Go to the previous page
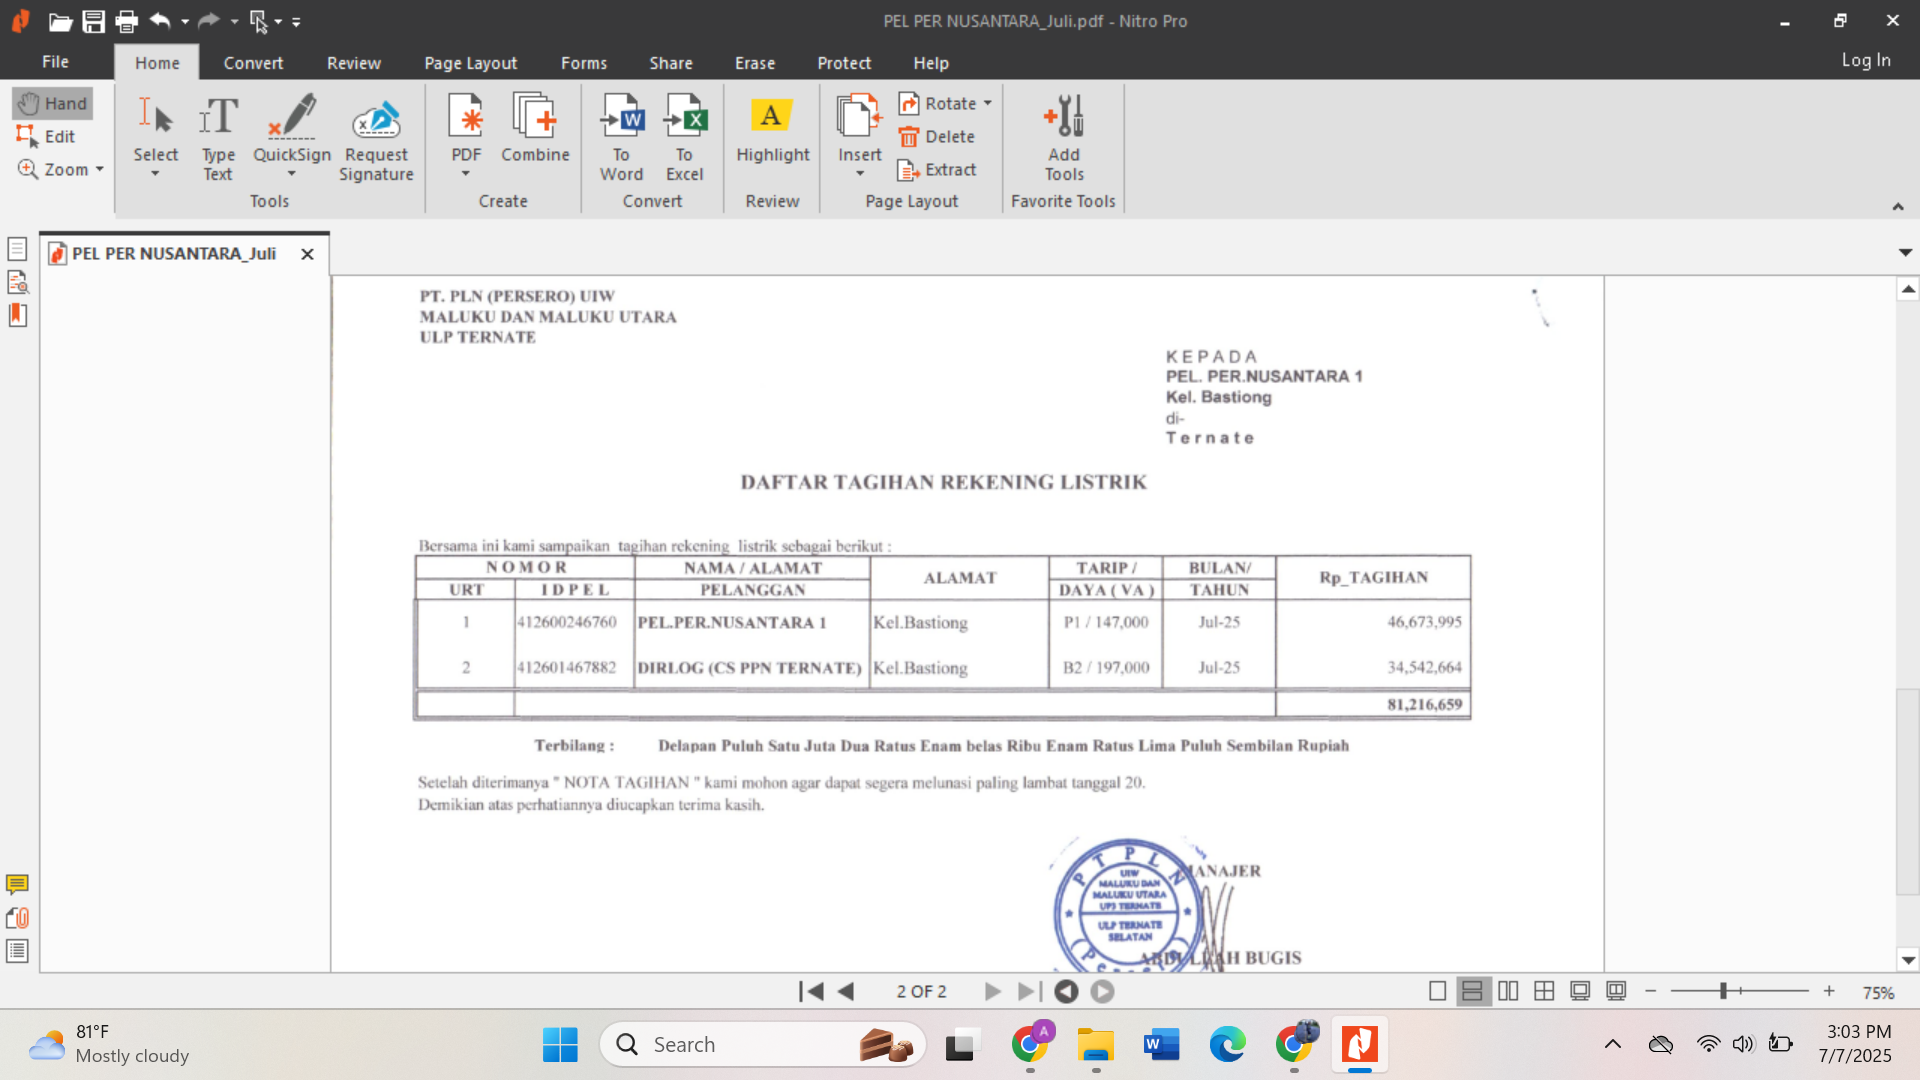Image resolution: width=1920 pixels, height=1080 pixels. (x=846, y=991)
